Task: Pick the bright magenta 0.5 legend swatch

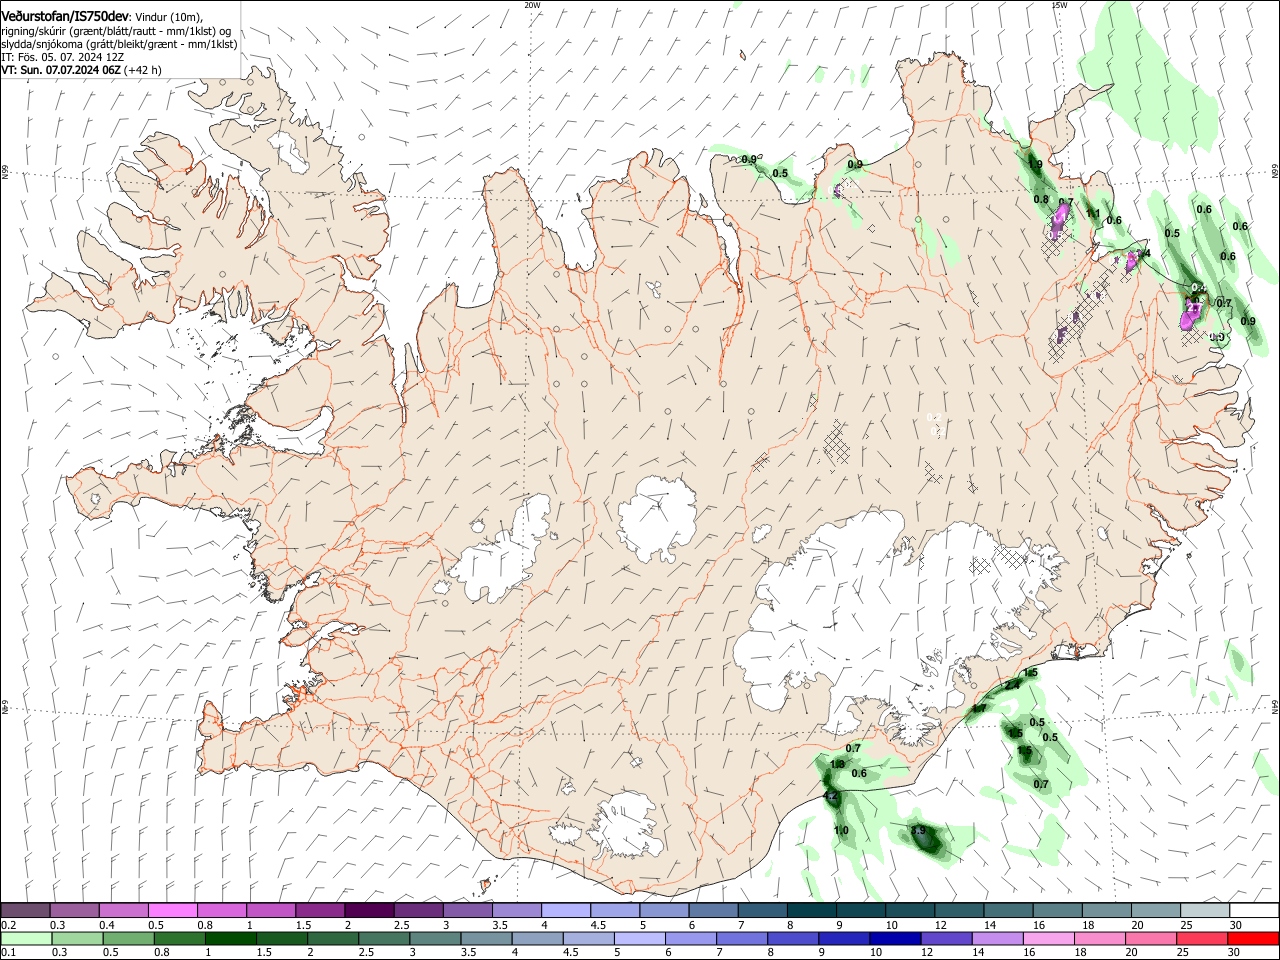Action: pyautogui.click(x=172, y=910)
